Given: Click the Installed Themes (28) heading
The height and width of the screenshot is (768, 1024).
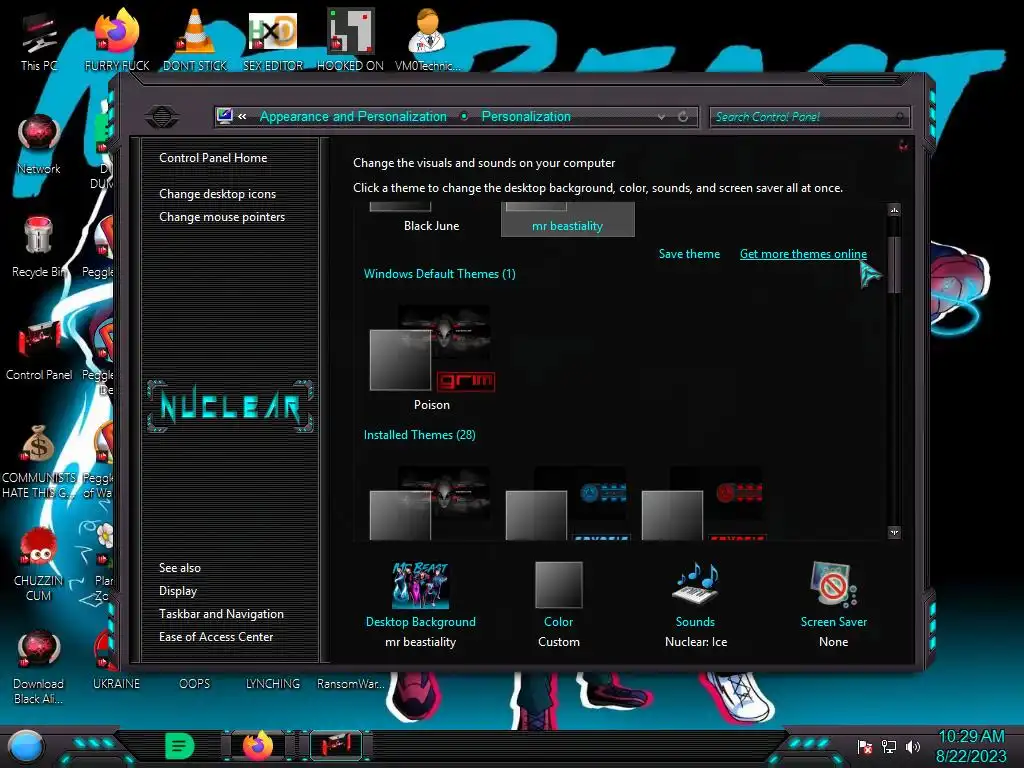Looking at the screenshot, I should [x=419, y=435].
